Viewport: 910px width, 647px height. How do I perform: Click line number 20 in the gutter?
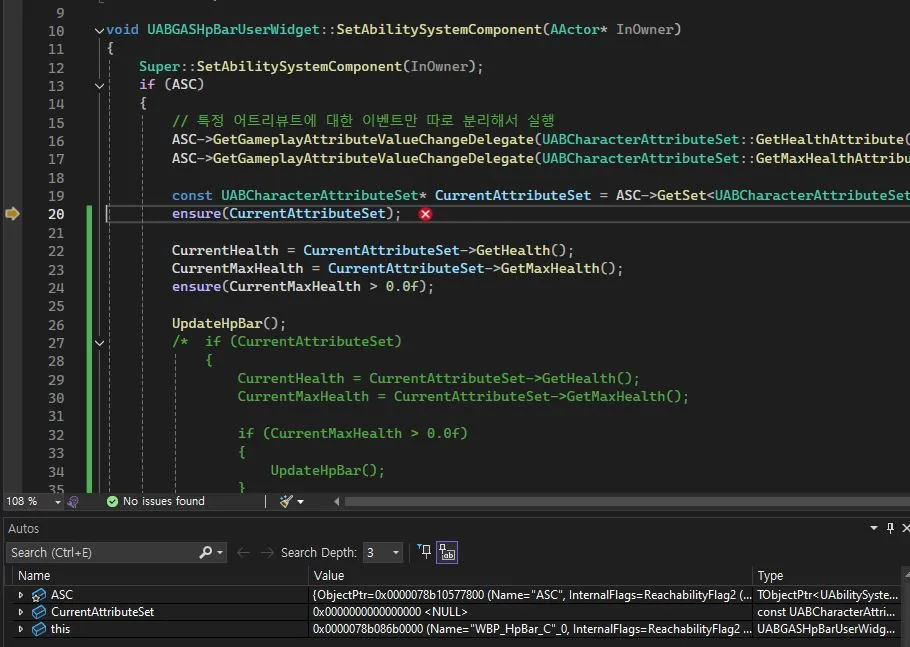pyautogui.click(x=56, y=214)
